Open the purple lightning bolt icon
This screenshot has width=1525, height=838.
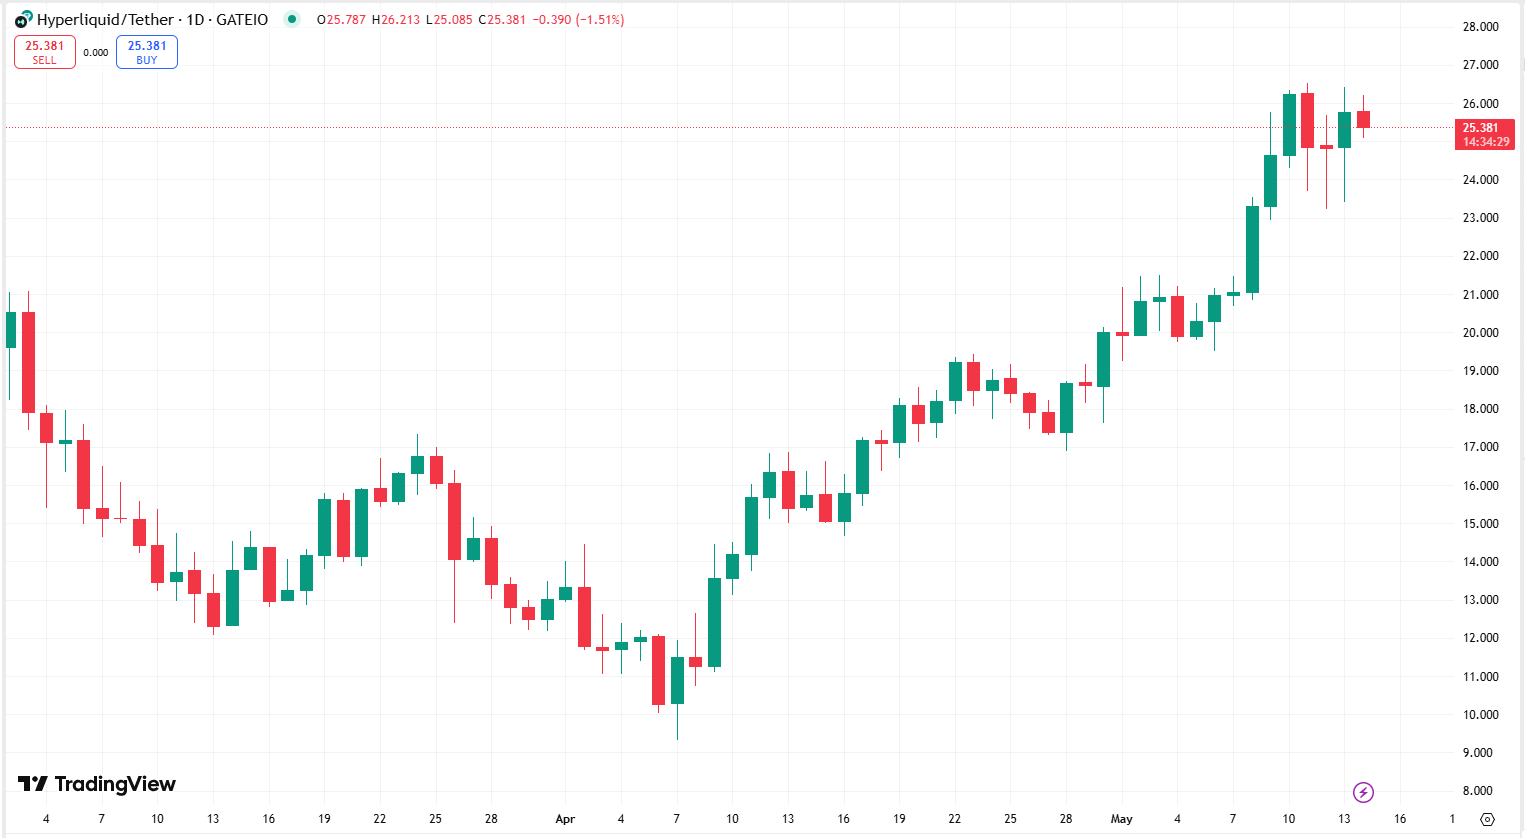coord(1363,793)
